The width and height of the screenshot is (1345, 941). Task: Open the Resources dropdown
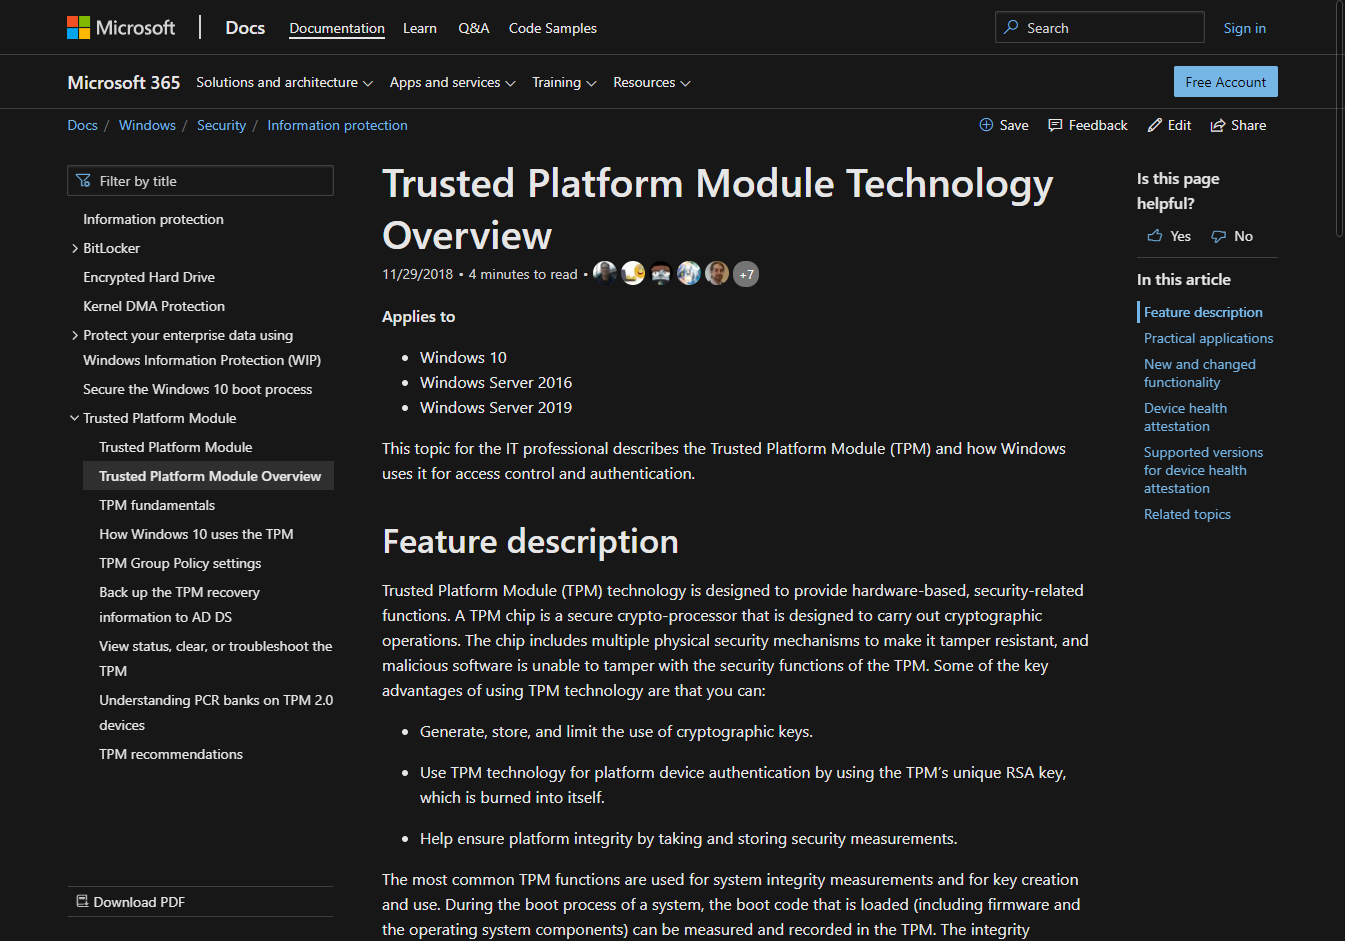(651, 82)
